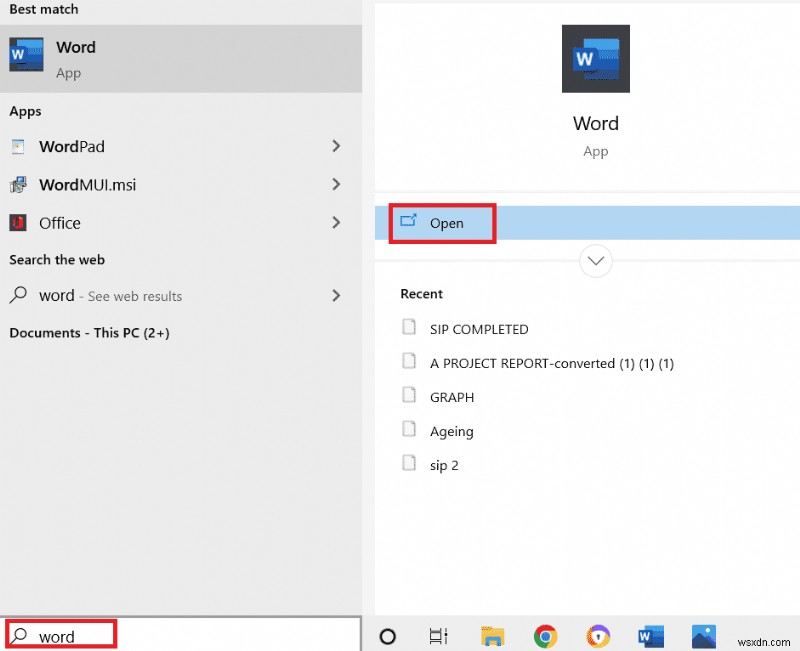Viewport: 800px width, 651px height.
Task: Click the large Word icon in the preview pane
Action: [595, 59]
